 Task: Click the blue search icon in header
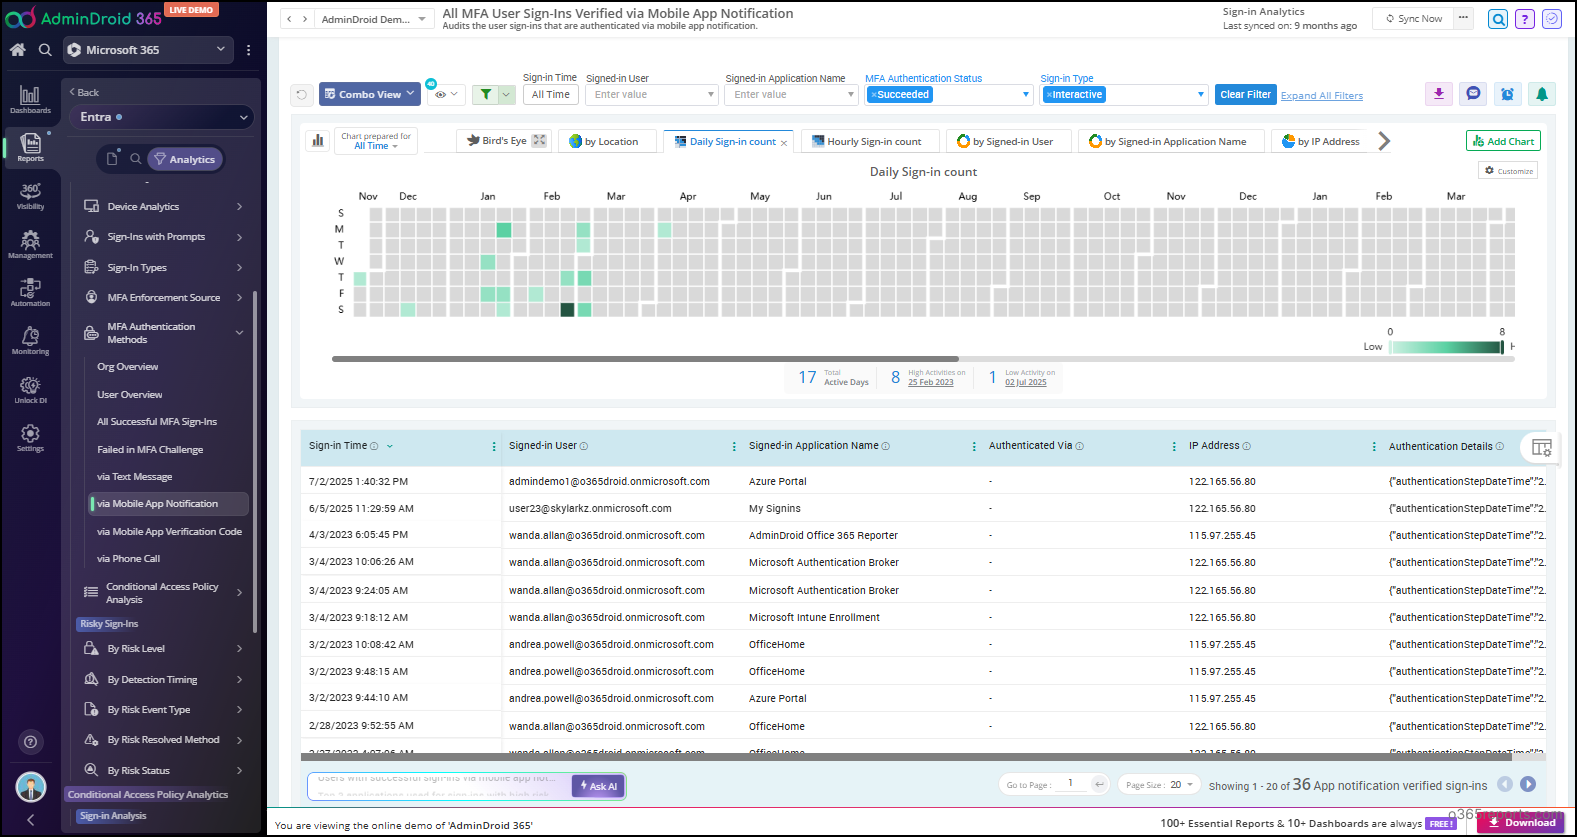(1498, 19)
